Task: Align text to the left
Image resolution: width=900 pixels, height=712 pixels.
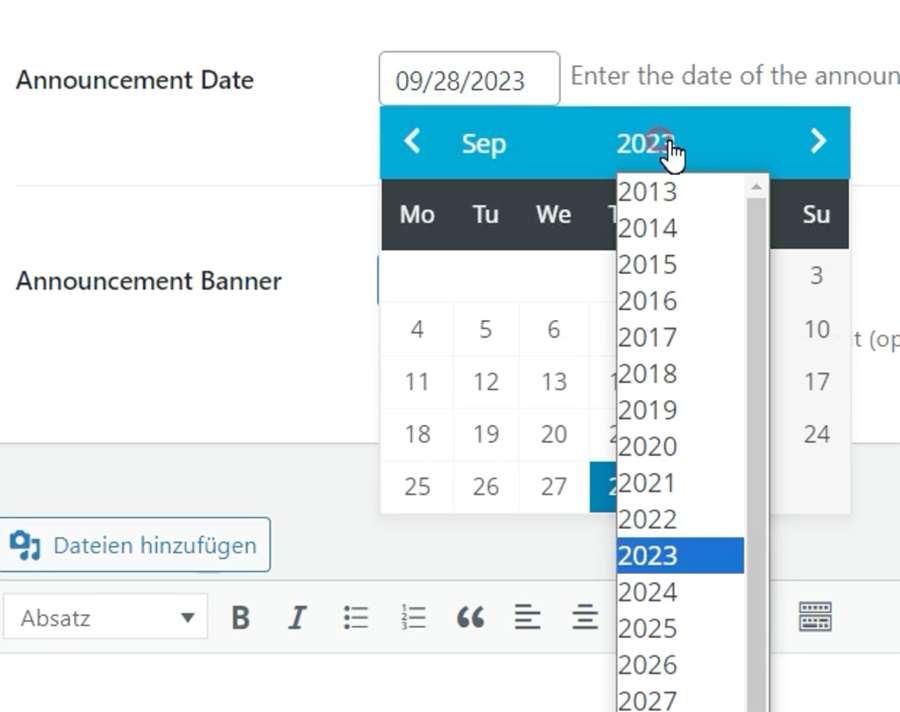Action: coord(528,618)
